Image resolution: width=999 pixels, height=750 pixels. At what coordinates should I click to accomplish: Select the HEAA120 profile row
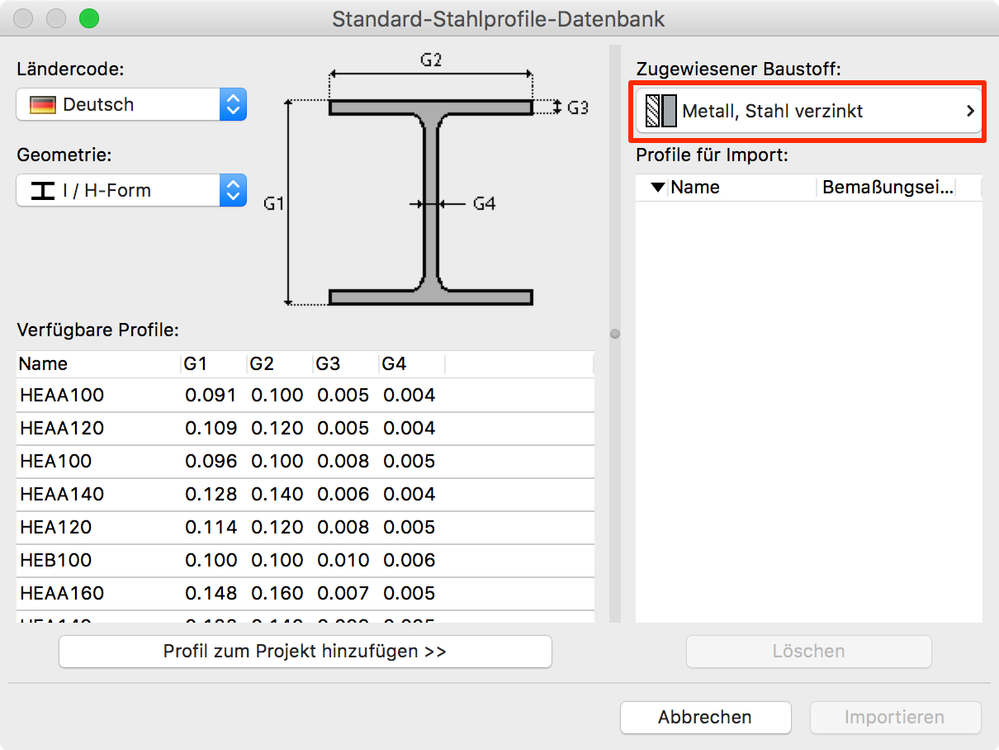click(305, 428)
